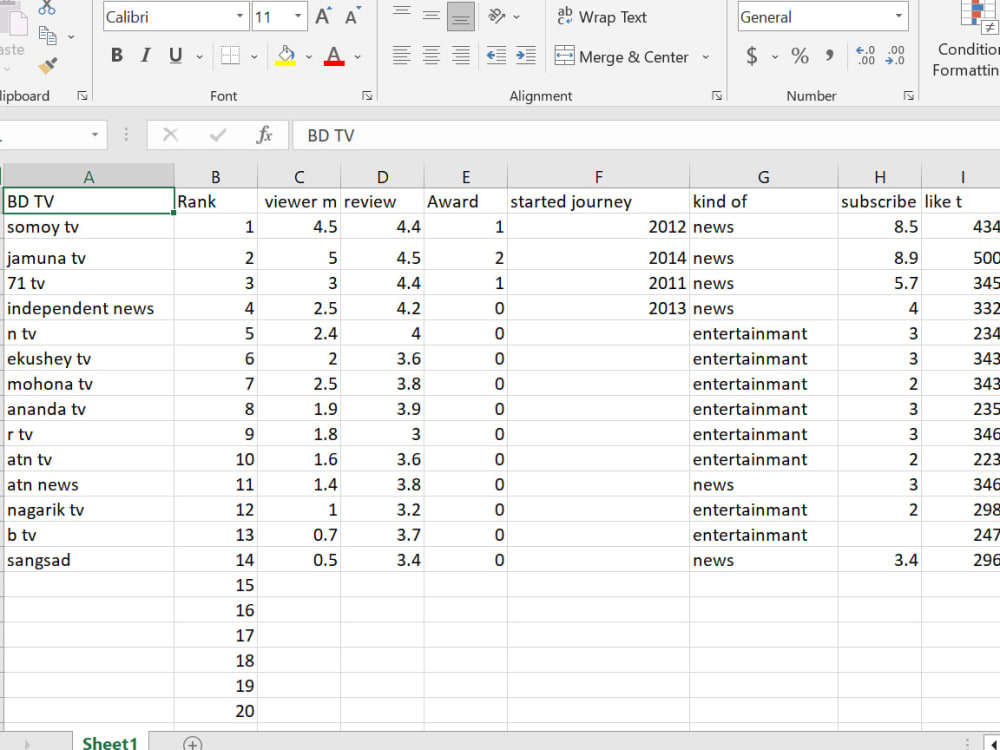This screenshot has width=1000, height=750.
Task: Increase font size with large A
Action: (x=323, y=17)
